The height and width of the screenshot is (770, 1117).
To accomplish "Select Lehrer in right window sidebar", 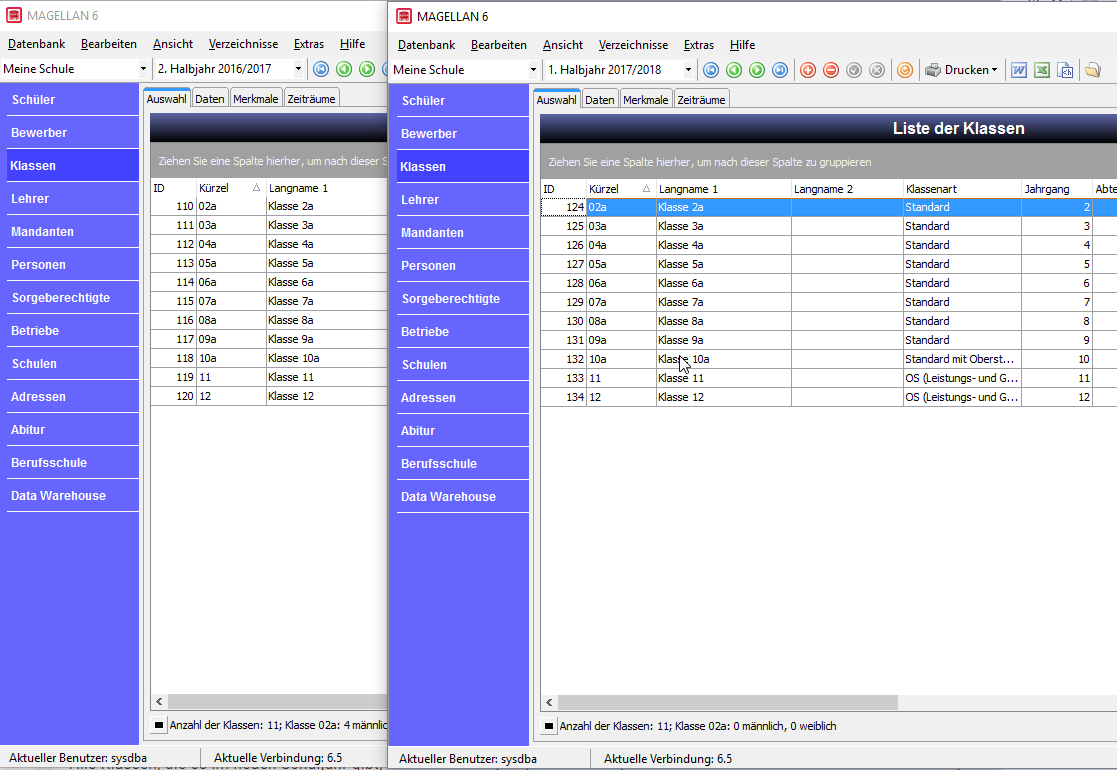I will click(x=462, y=200).
